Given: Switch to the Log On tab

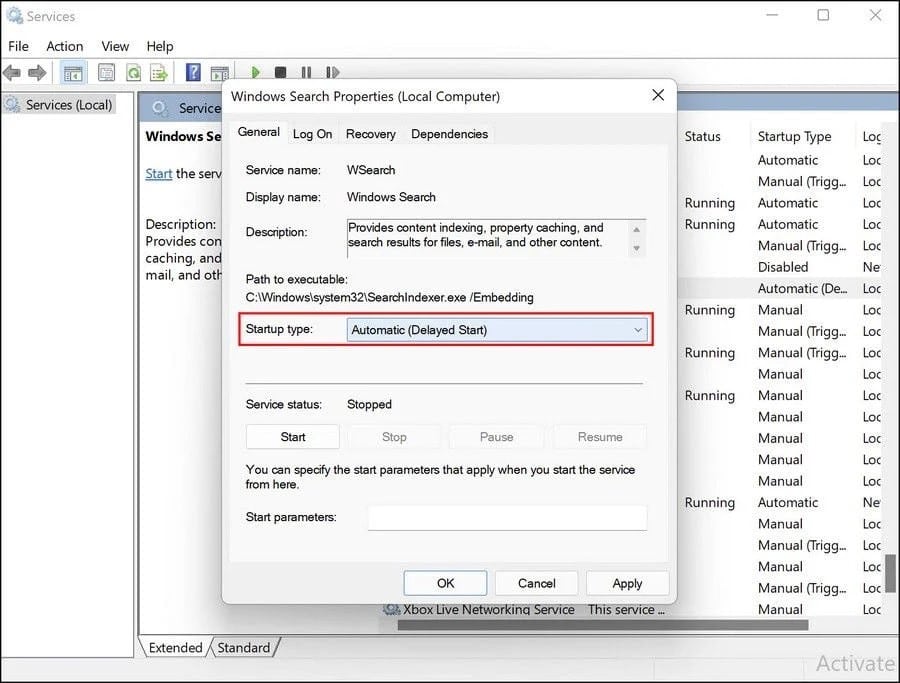Looking at the screenshot, I should point(312,133).
